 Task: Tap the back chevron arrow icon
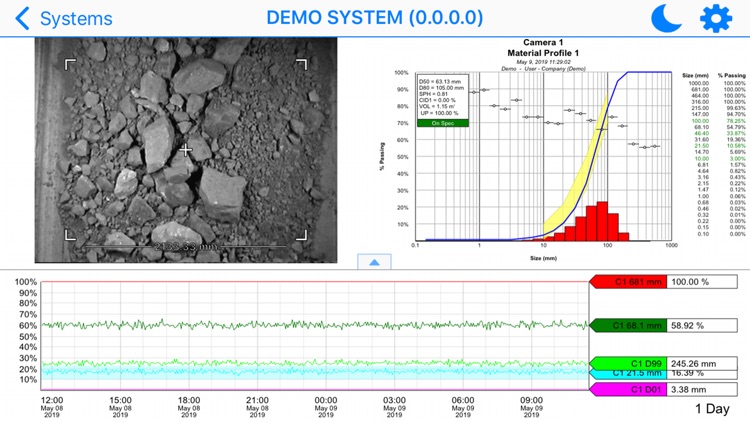point(22,18)
